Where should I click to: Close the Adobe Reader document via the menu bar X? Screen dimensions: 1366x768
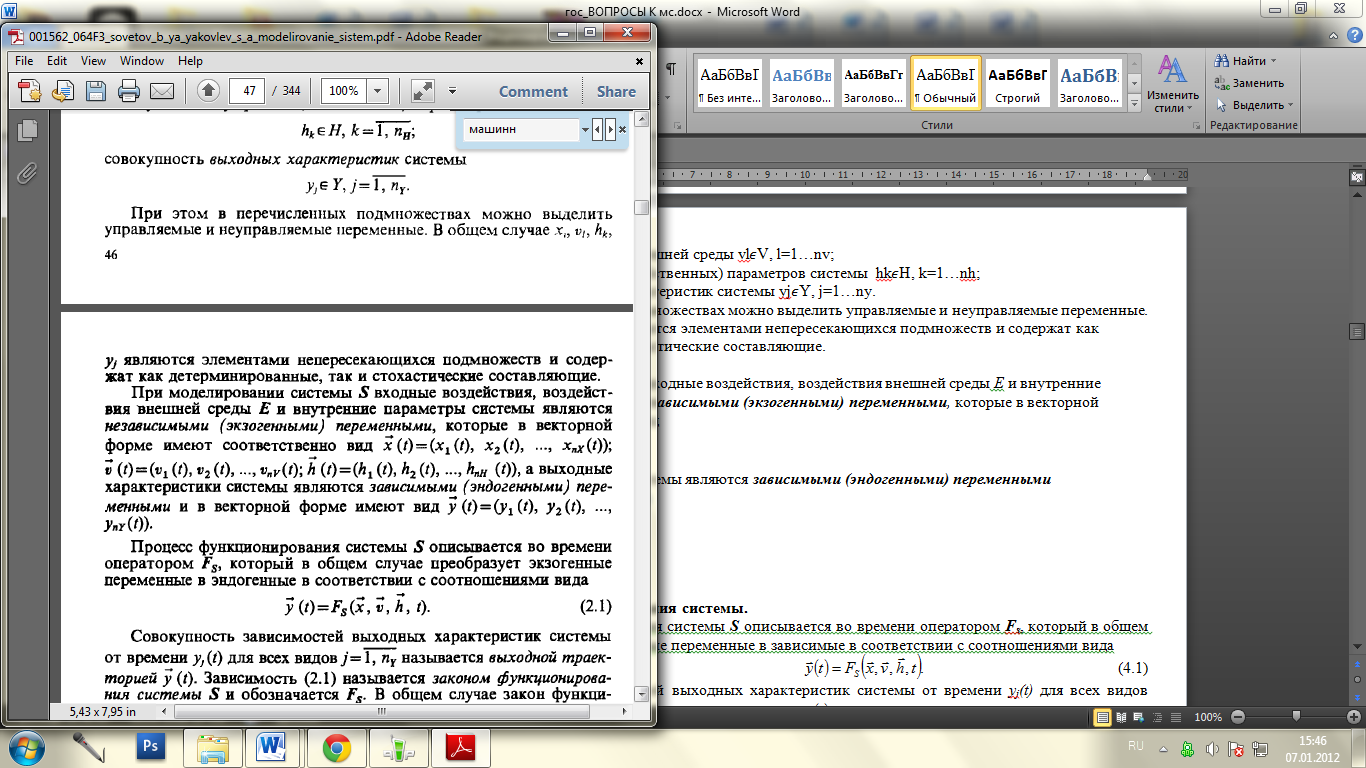click(640, 60)
